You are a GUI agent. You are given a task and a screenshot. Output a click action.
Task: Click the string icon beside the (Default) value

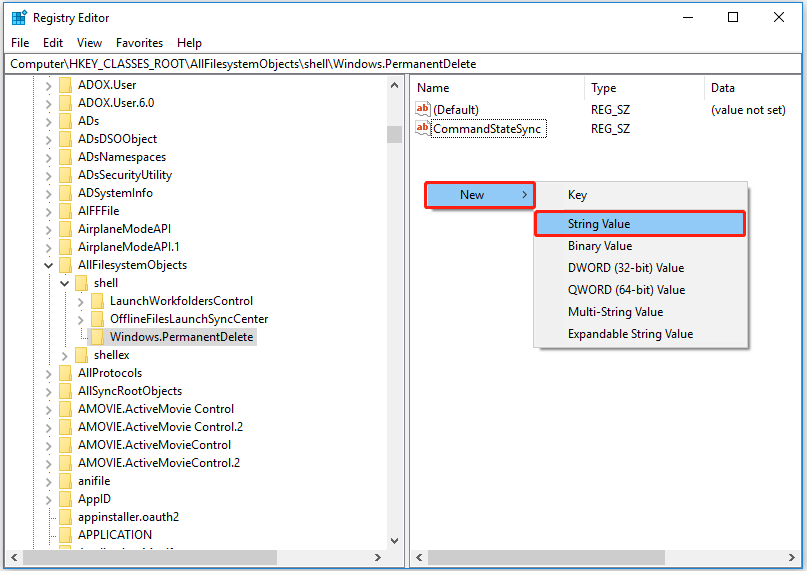click(423, 110)
